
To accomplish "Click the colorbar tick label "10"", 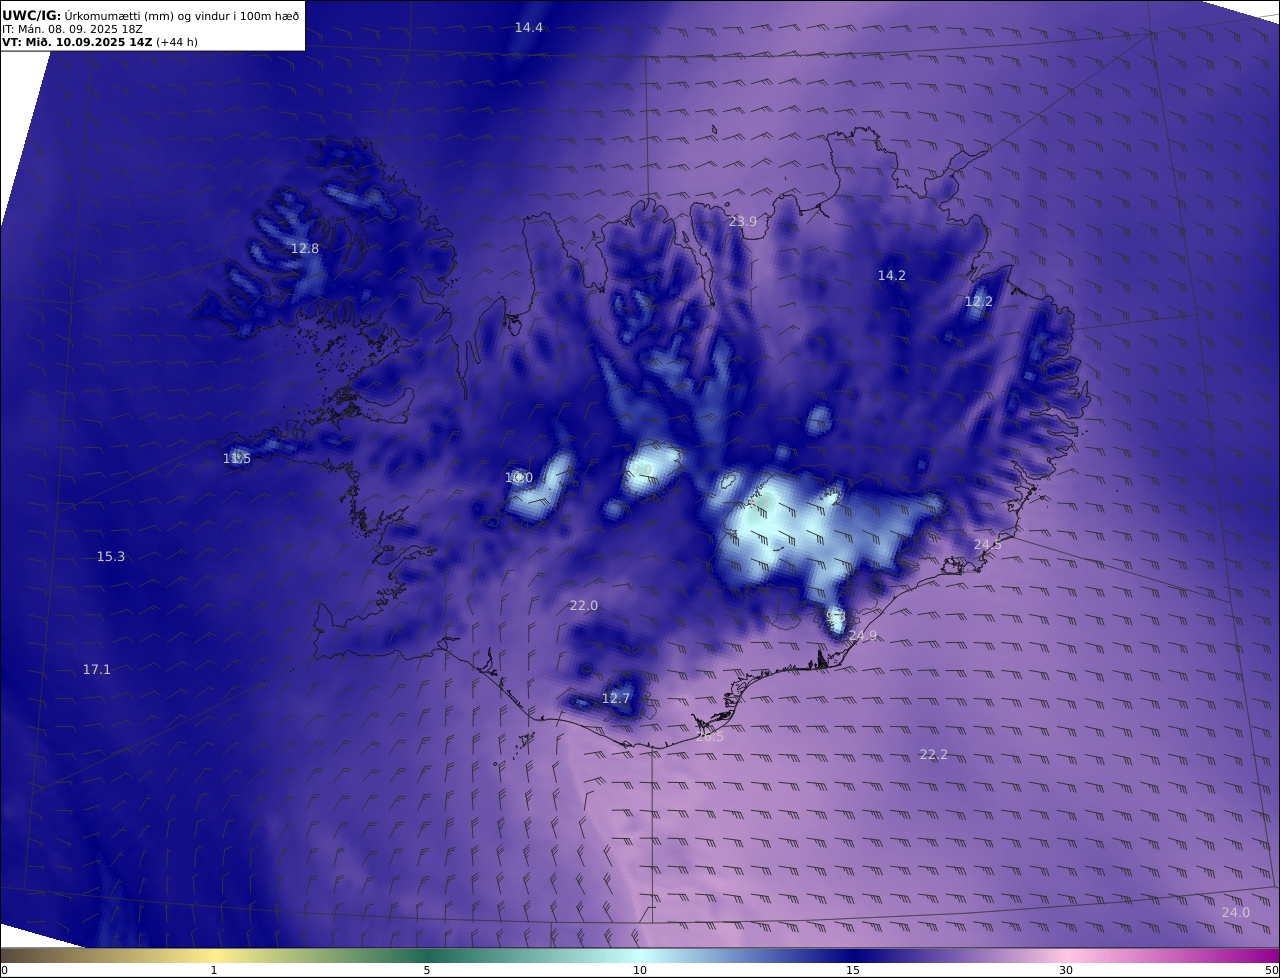I will click(x=640, y=970).
